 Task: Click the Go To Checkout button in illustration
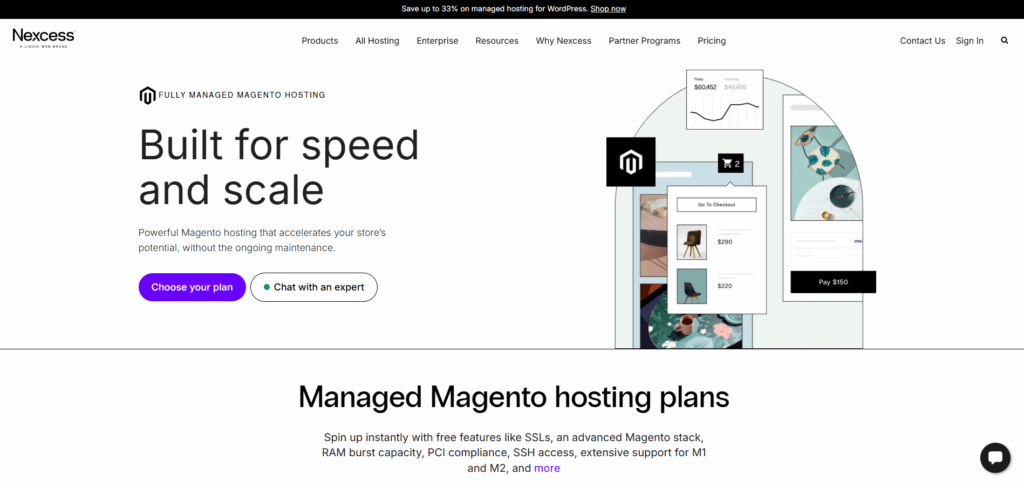716,205
